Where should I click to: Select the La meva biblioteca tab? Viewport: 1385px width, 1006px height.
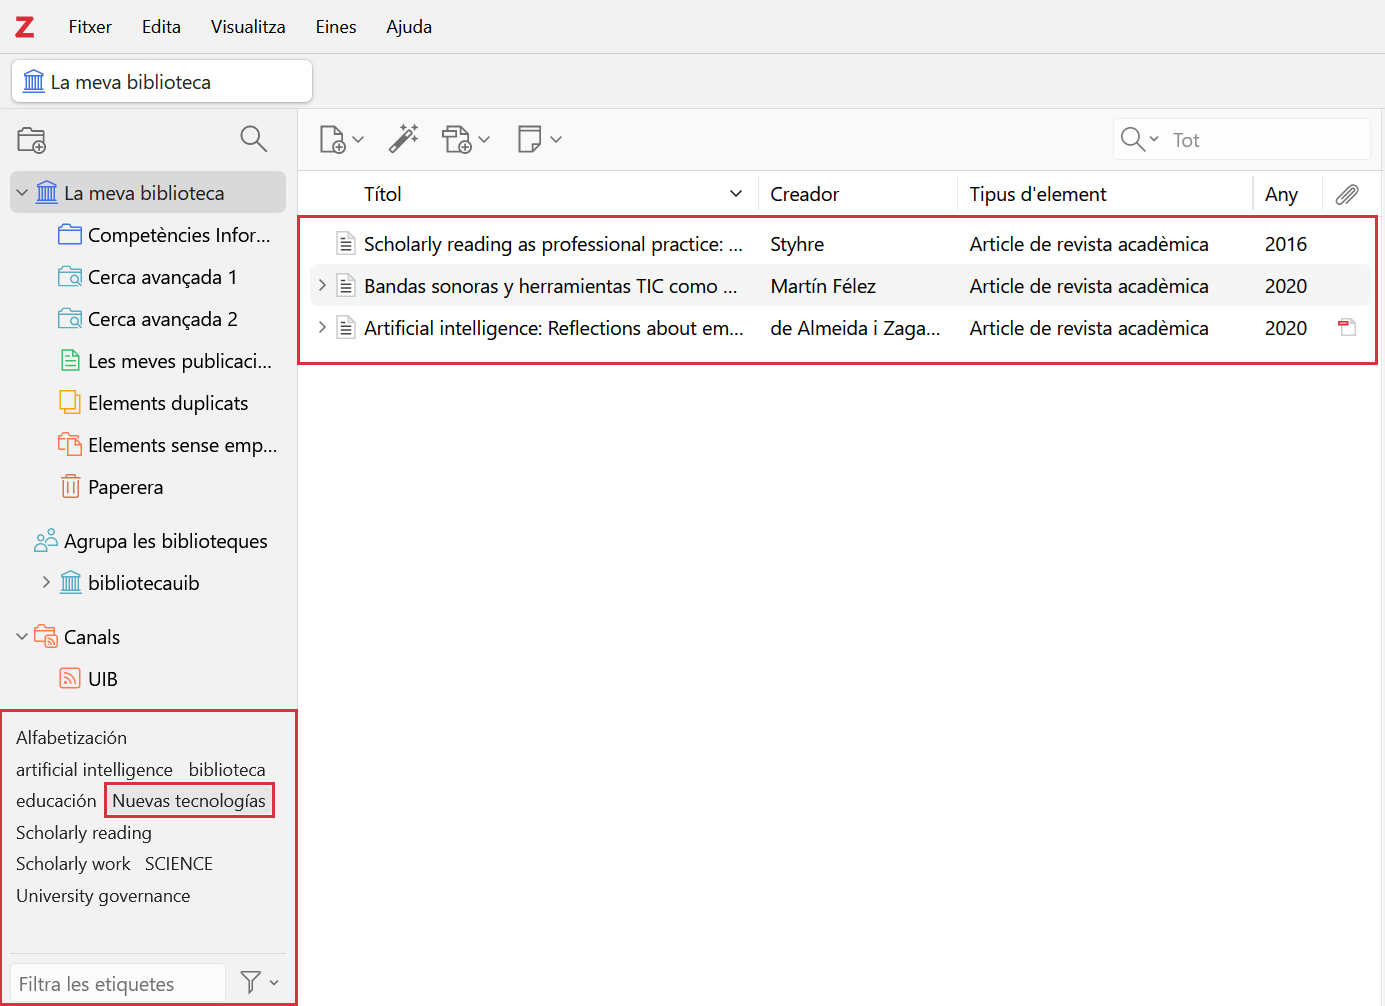click(162, 81)
